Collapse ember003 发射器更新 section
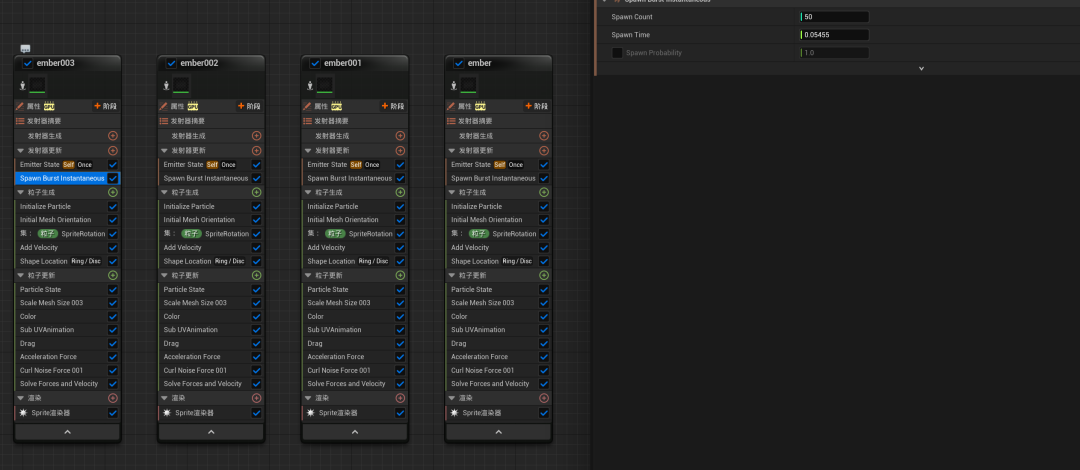The height and width of the screenshot is (470, 1080). [x=21, y=150]
